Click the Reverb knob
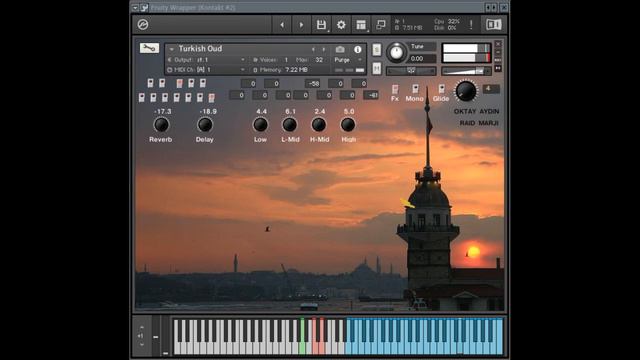The width and height of the screenshot is (640, 360). click(x=161, y=125)
